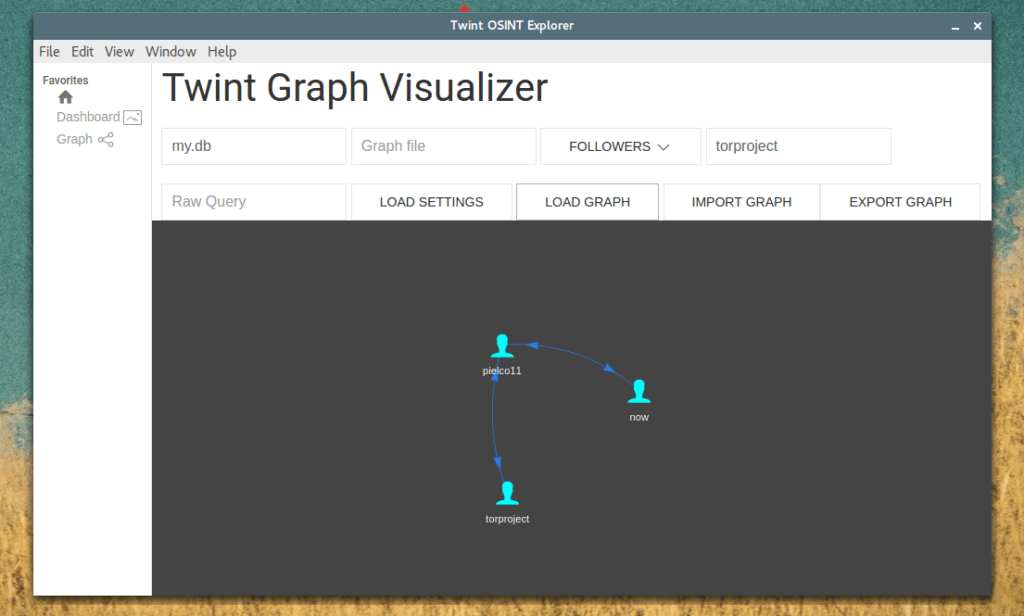Click the Graph share-nodes icon in sidebar
Image resolution: width=1024 pixels, height=616 pixels.
(x=106, y=140)
